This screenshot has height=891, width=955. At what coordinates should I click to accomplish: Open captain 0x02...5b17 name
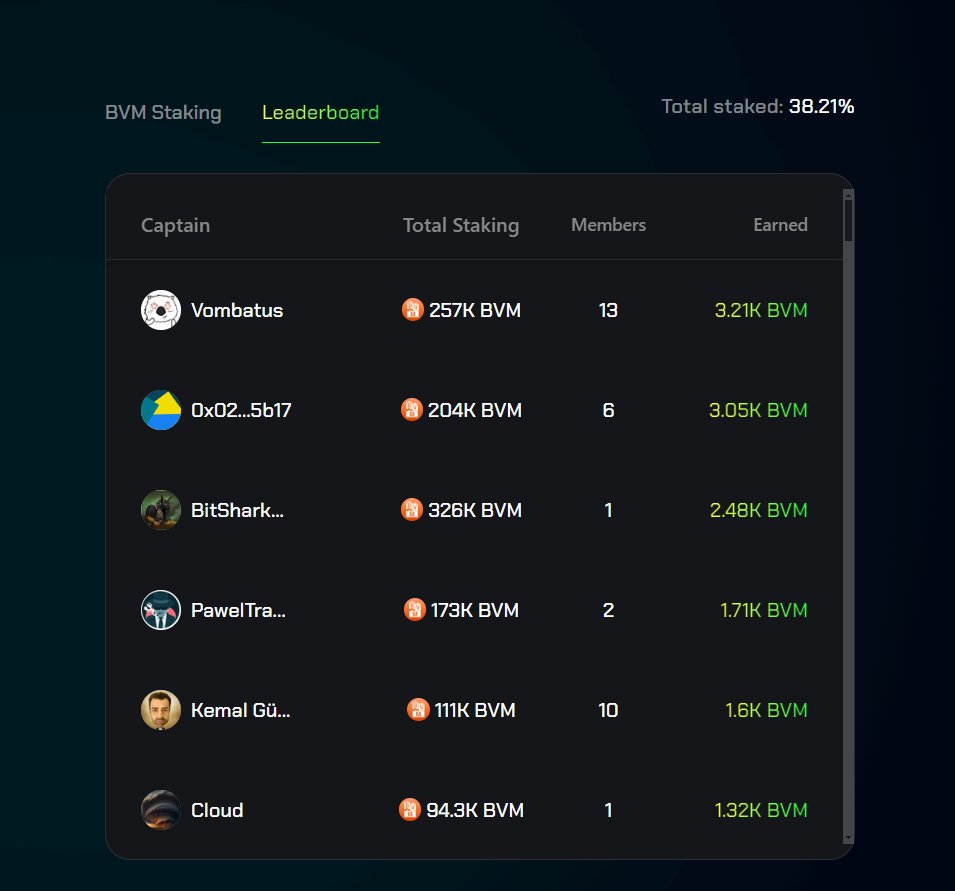pyautogui.click(x=241, y=410)
